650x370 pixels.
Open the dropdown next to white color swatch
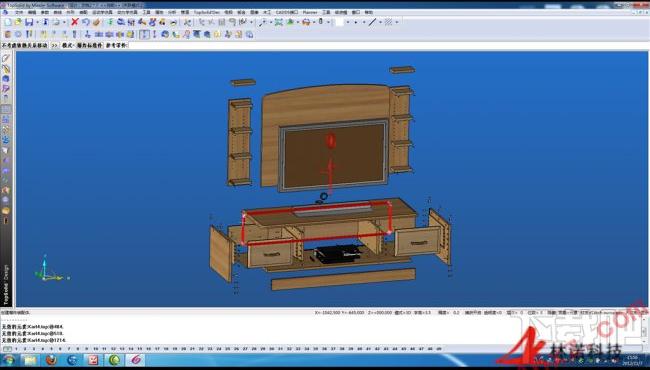click(348, 22)
